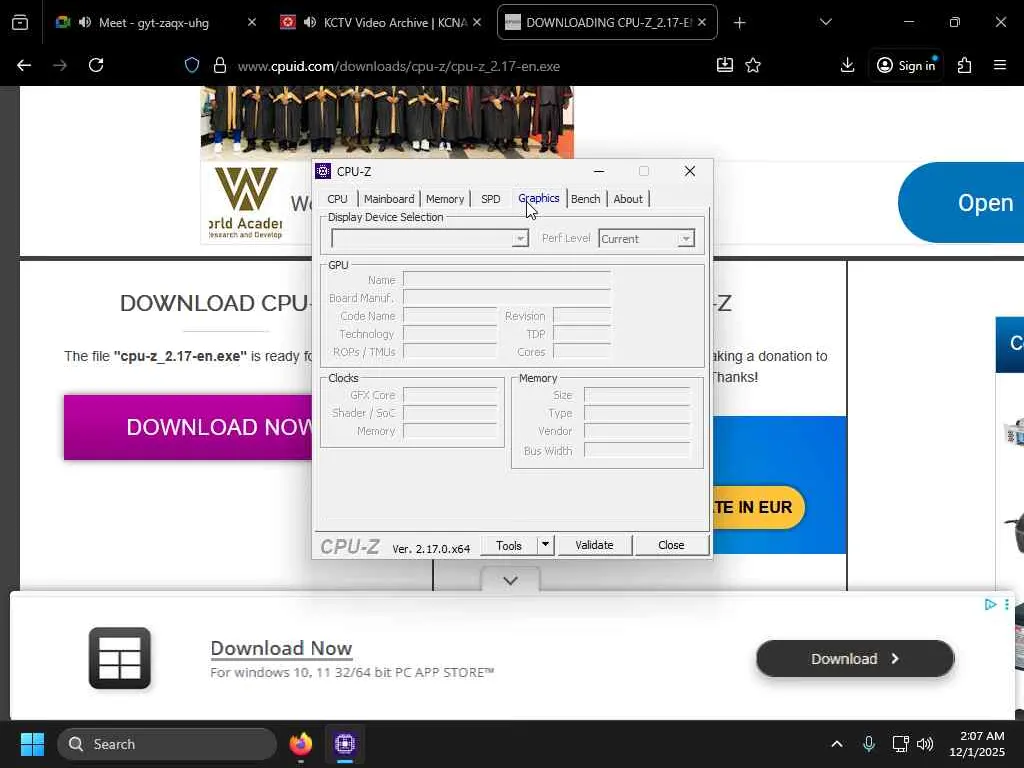Open the list all tabs chevron
The image size is (1024, 768).
point(825,22)
